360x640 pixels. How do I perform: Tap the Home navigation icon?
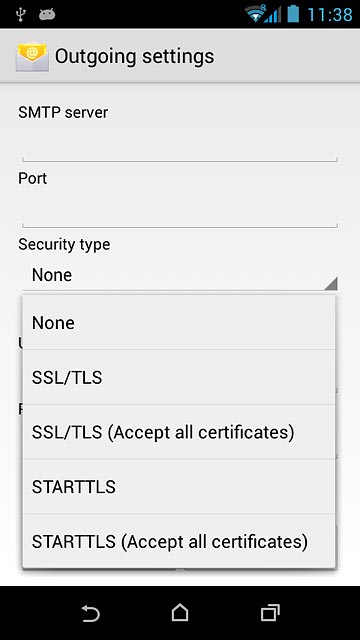[x=180, y=613]
